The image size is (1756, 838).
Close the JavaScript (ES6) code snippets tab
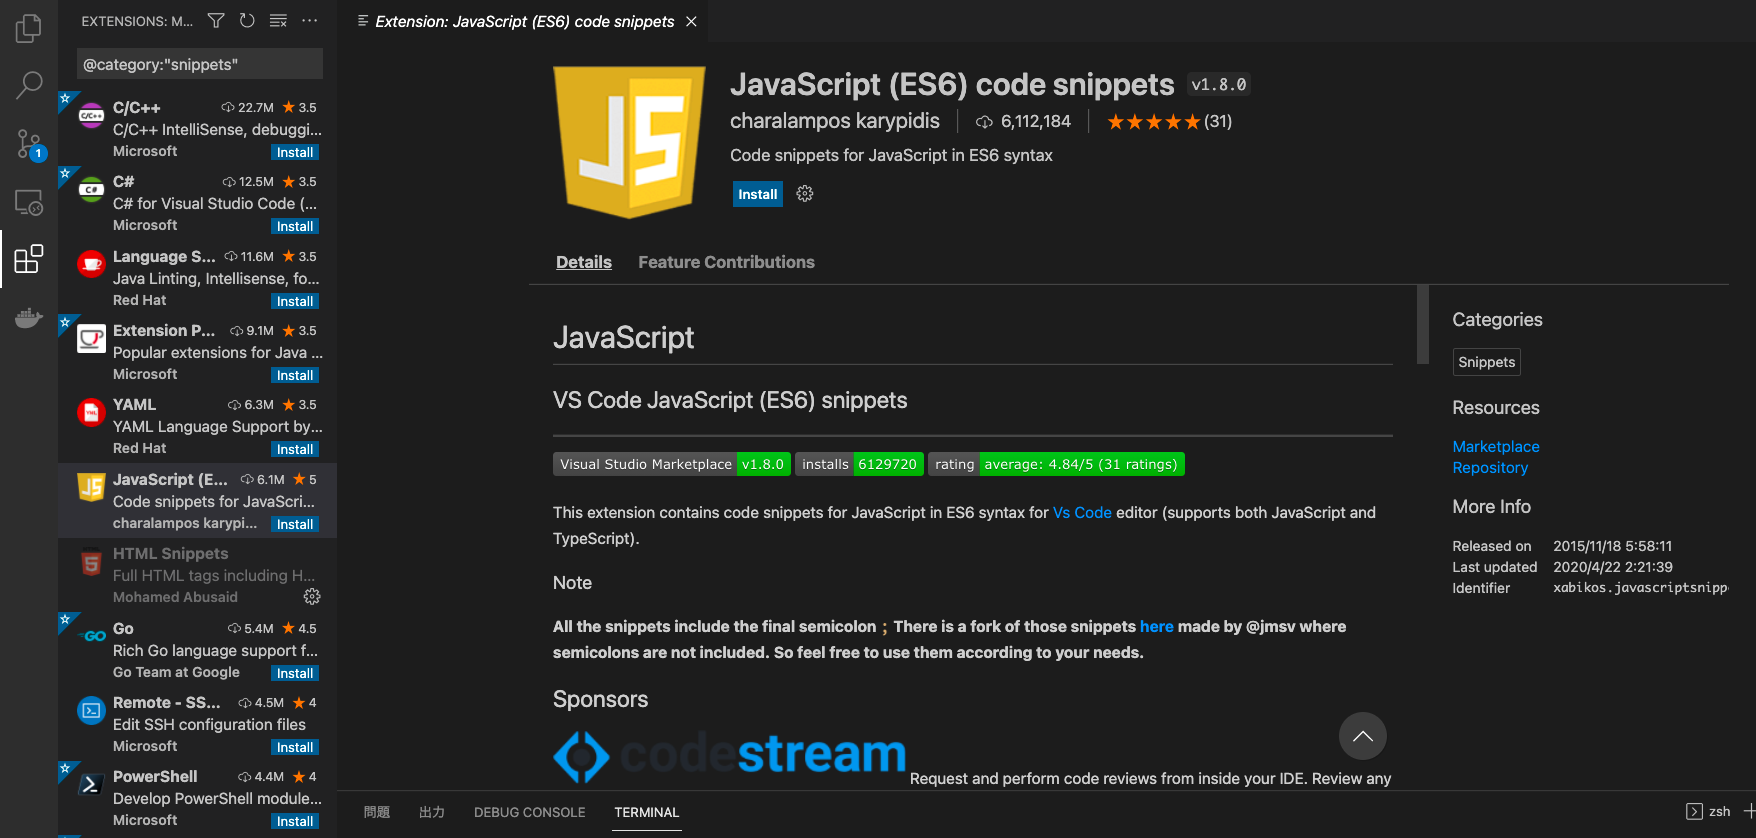pos(691,21)
